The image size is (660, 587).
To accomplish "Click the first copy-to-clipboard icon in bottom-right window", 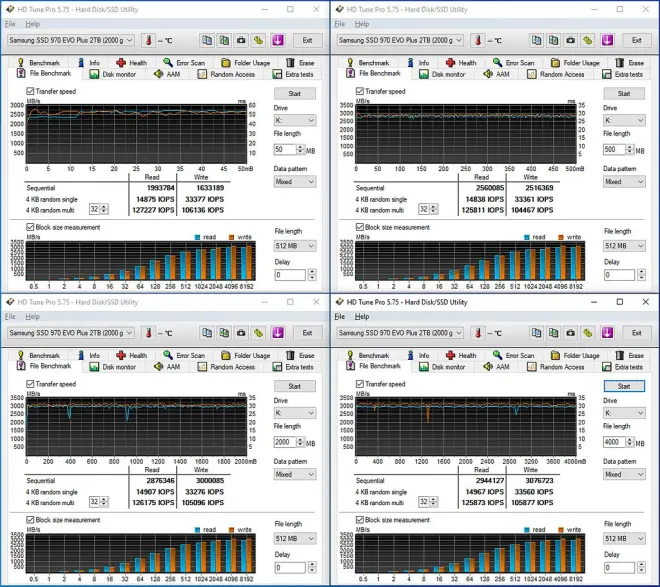I will click(536, 333).
